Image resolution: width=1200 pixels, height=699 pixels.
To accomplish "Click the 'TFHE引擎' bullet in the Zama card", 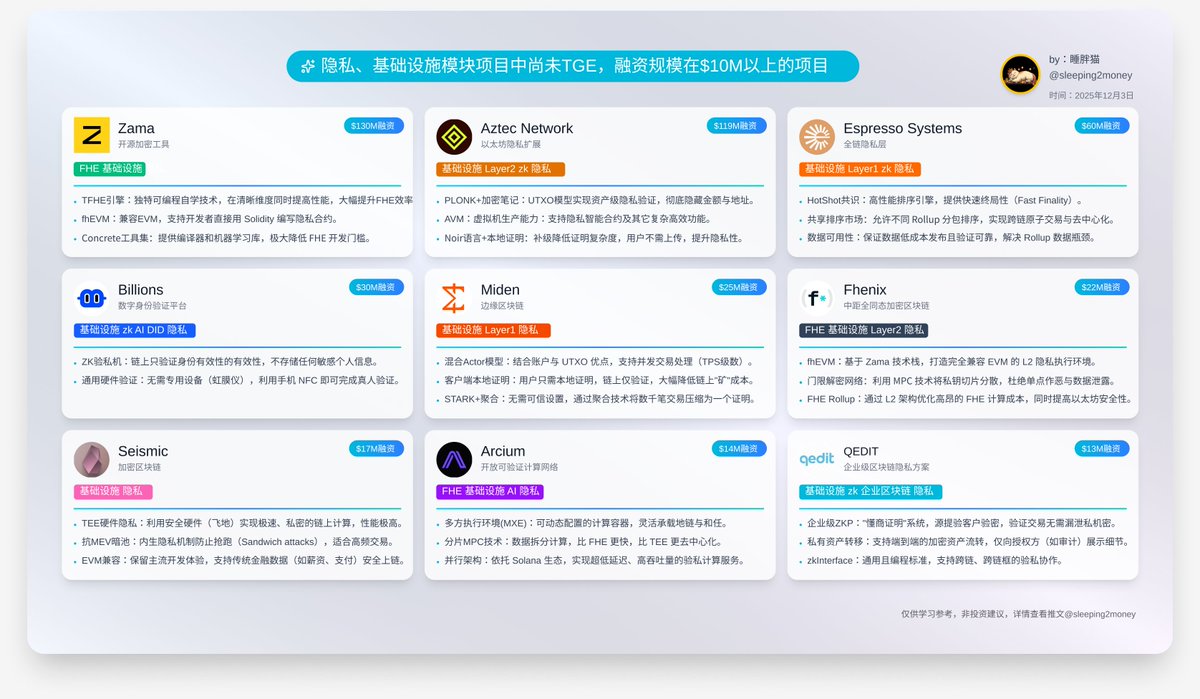I will (244, 200).
